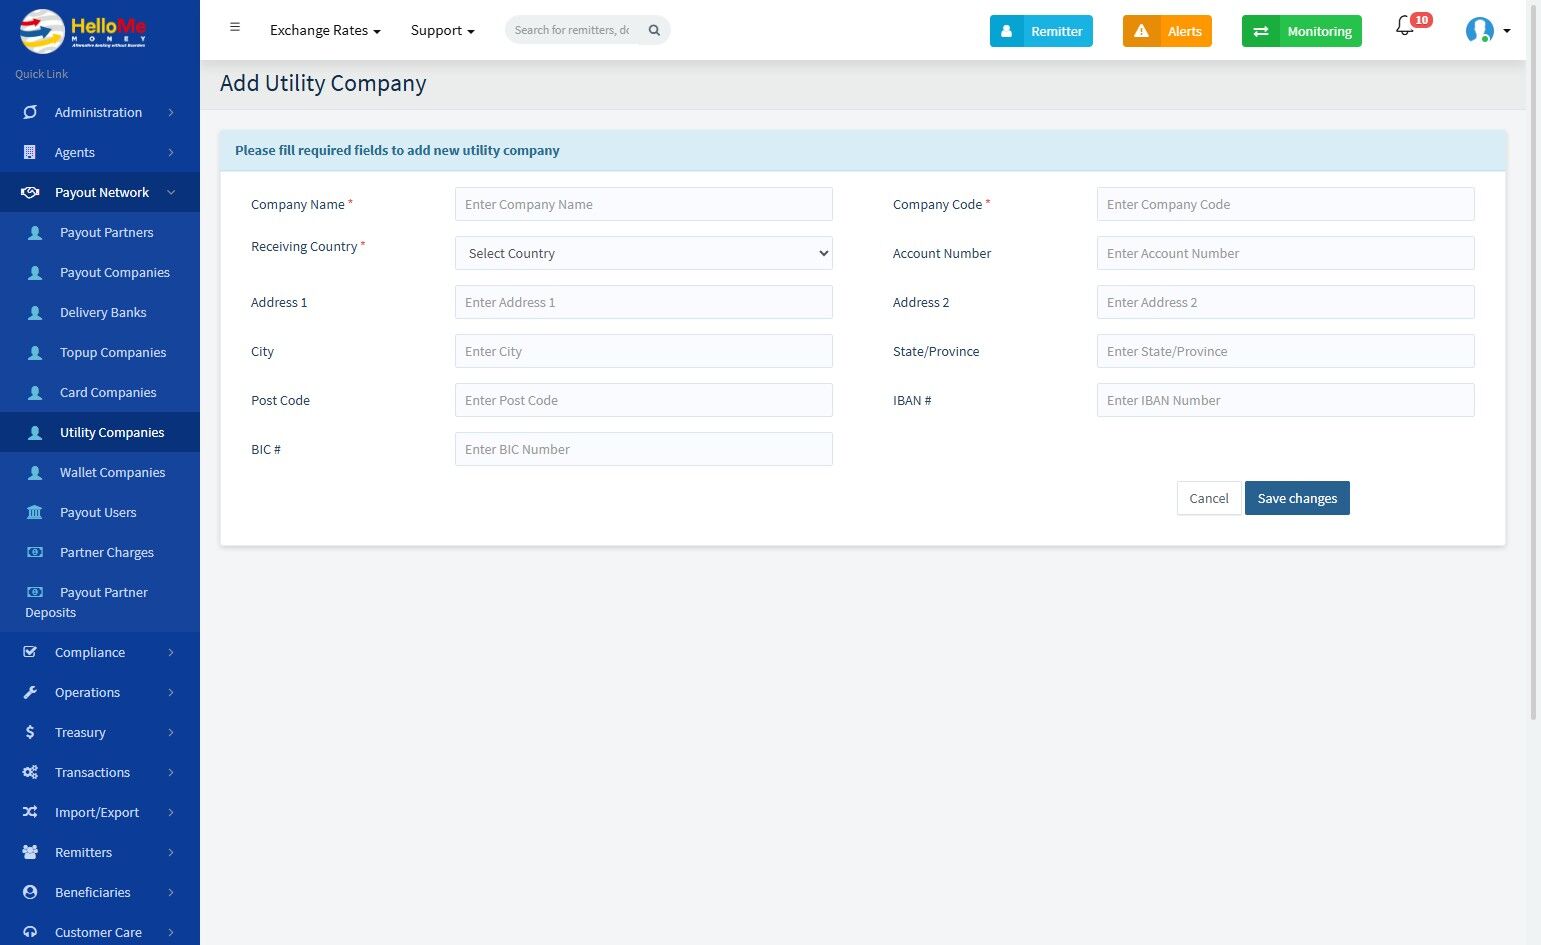The image size is (1541, 945).
Task: Click the Remitter user button
Action: point(1041,31)
